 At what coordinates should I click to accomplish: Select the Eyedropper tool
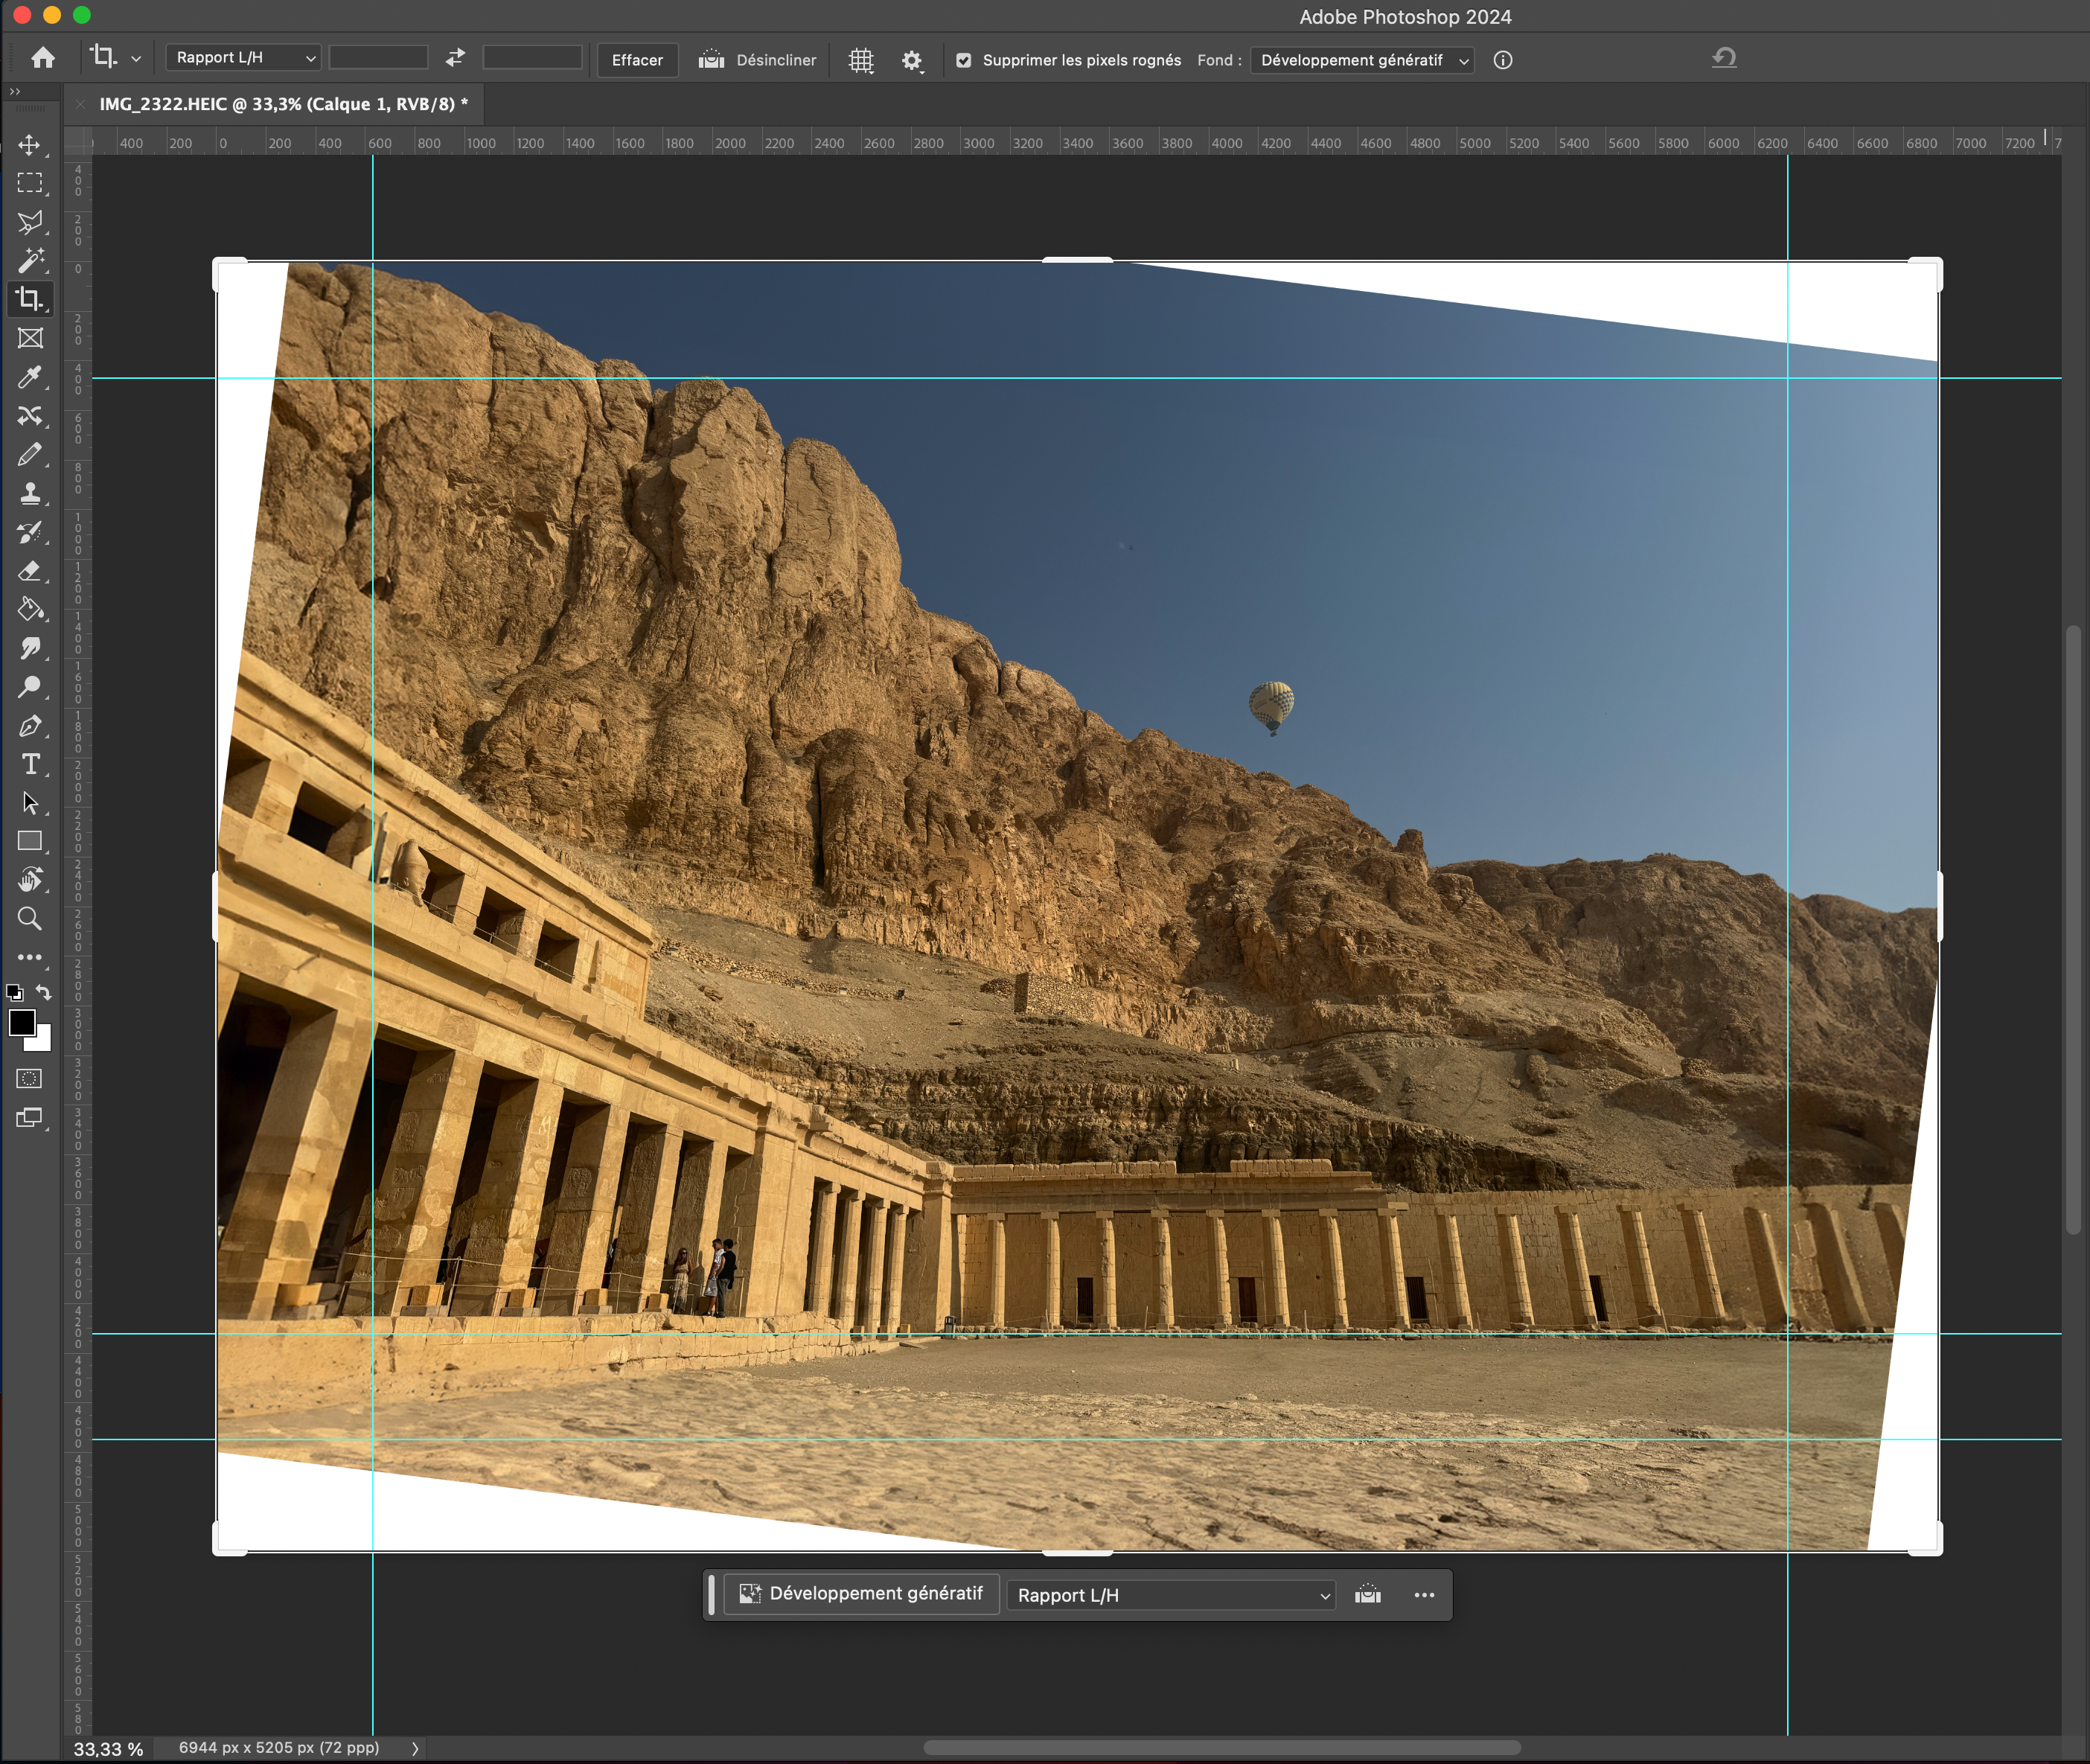click(30, 377)
